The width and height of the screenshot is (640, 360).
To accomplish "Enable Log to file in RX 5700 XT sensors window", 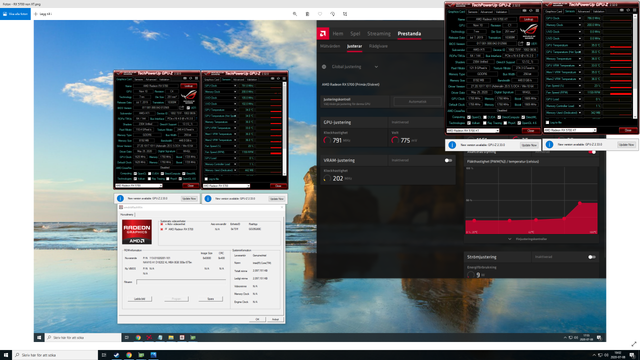I will pyautogui.click(x=548, y=122).
